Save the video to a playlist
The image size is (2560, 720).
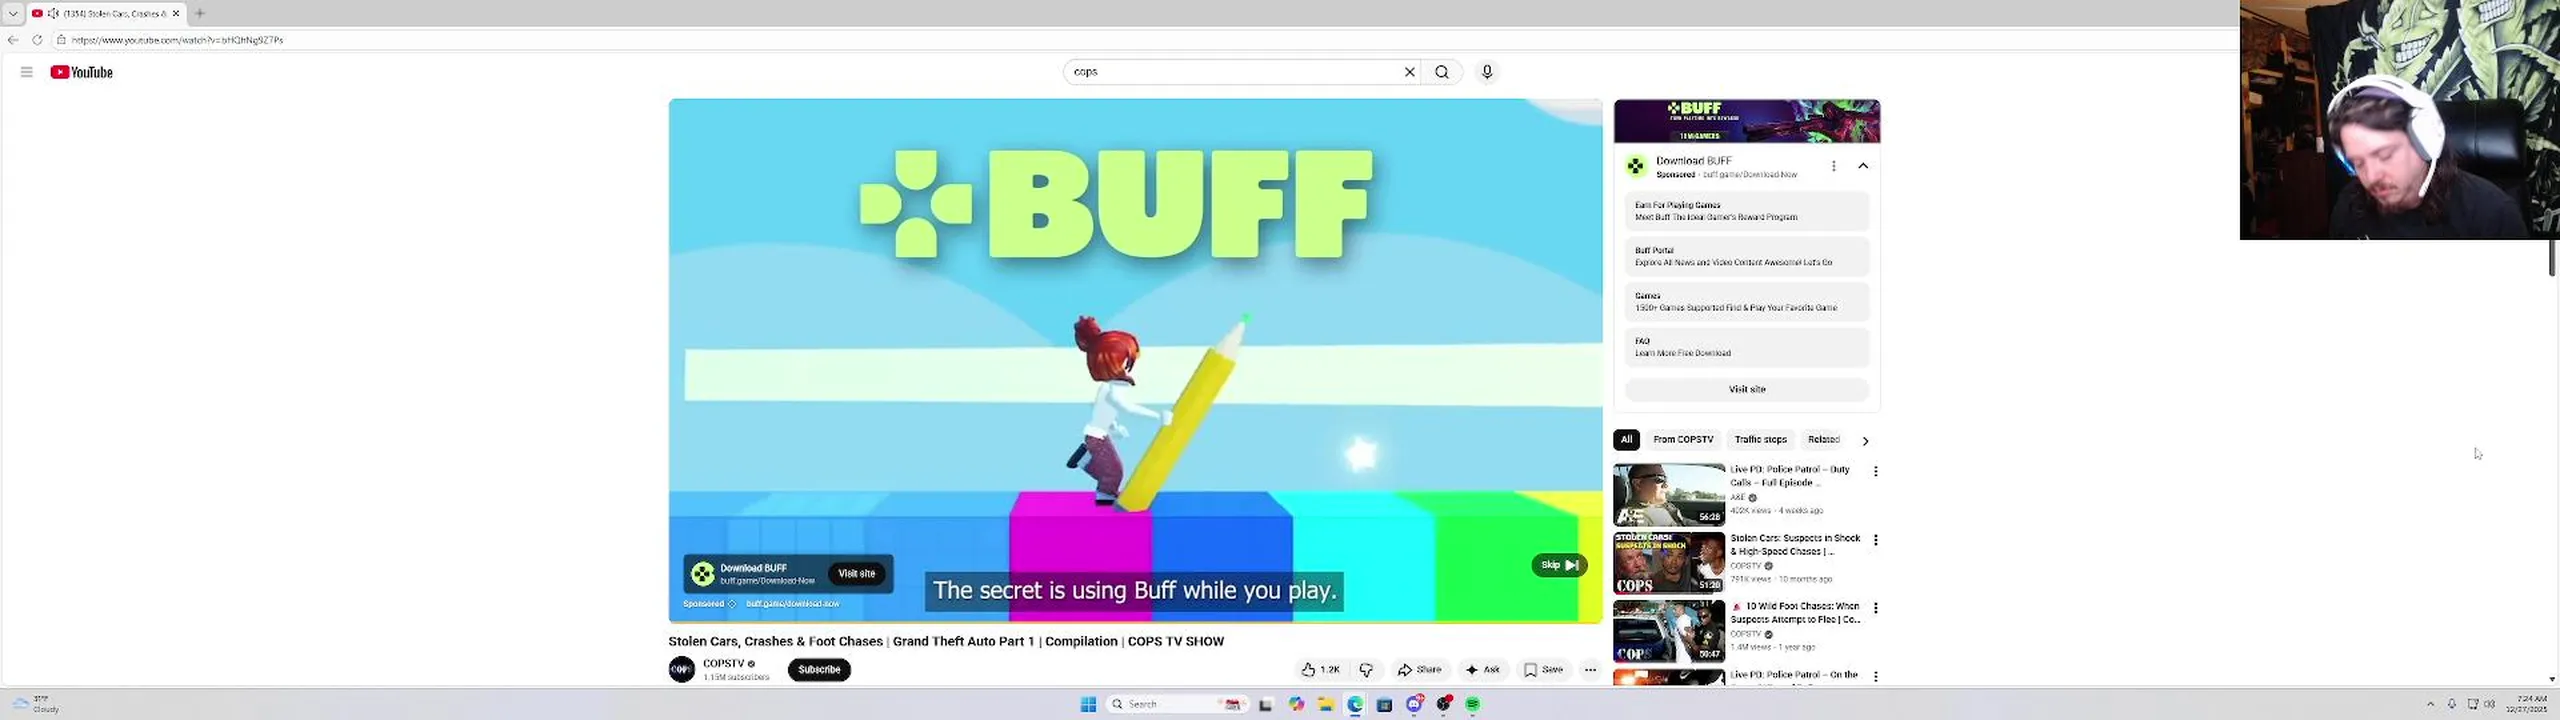(1543, 670)
